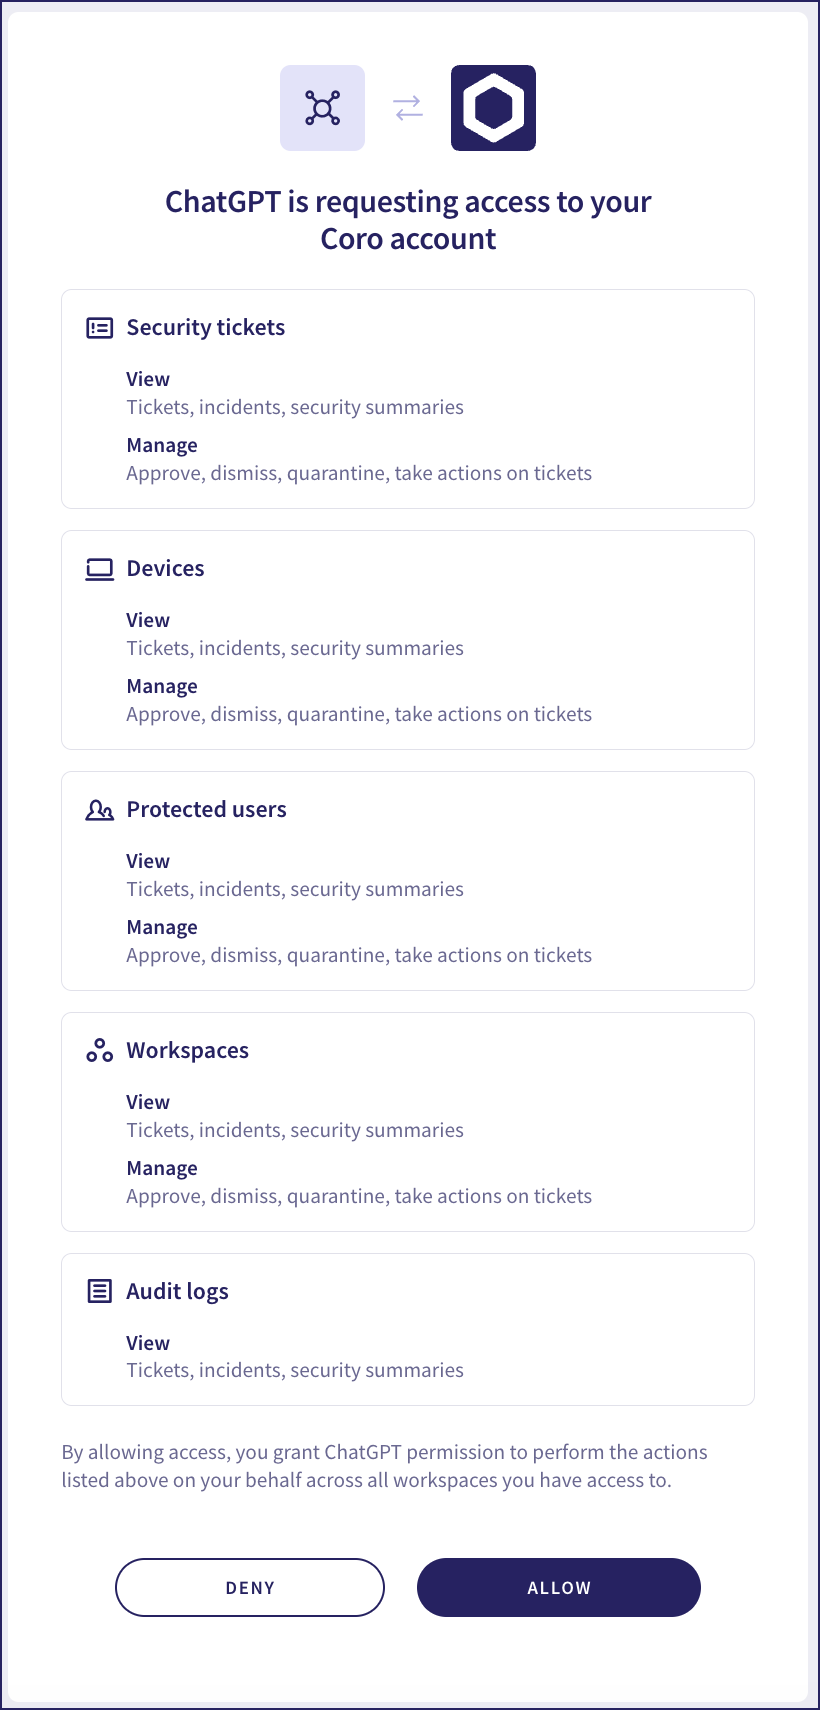This screenshot has width=820, height=1710.
Task: Expand the Devices permission card
Action: [407, 639]
